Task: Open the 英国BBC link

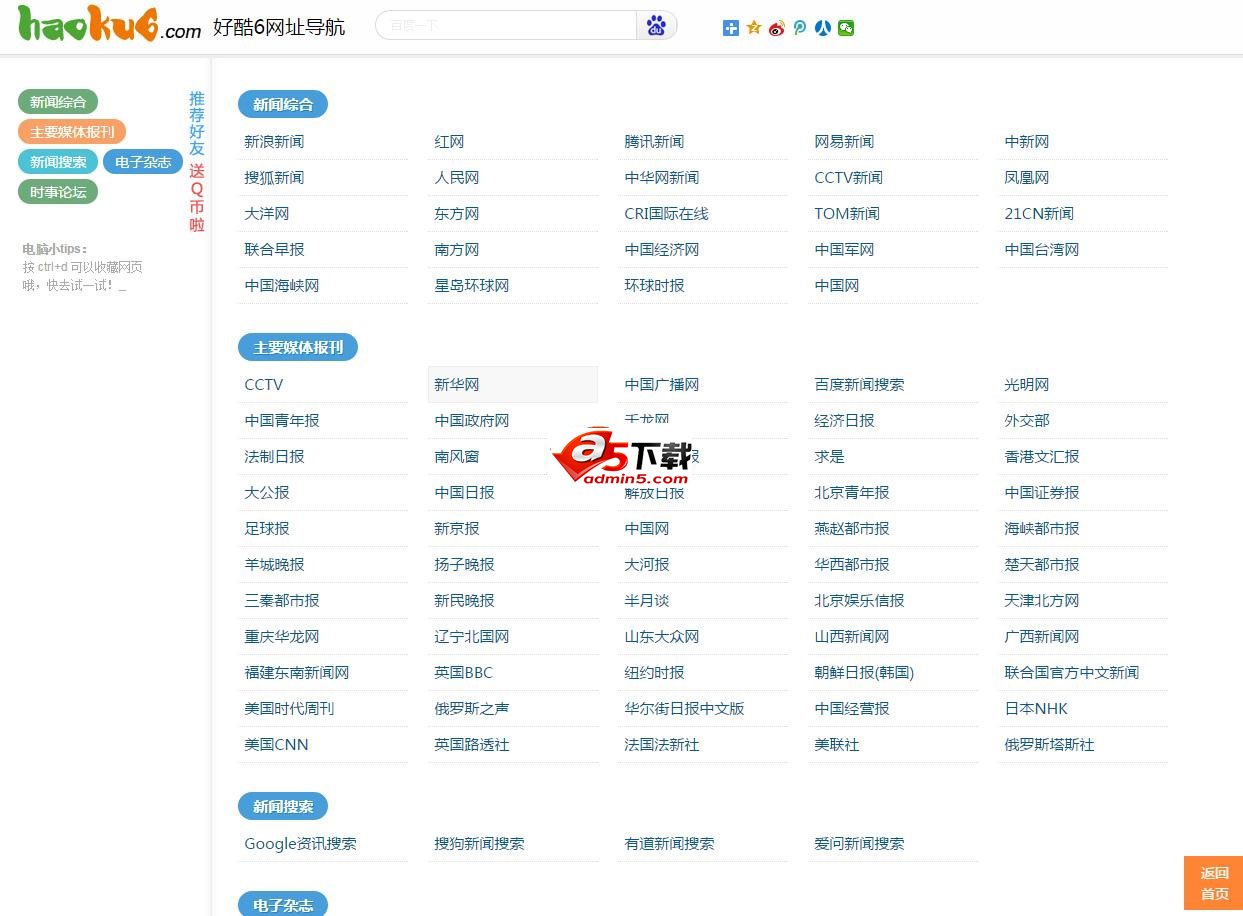Action: tap(463, 672)
